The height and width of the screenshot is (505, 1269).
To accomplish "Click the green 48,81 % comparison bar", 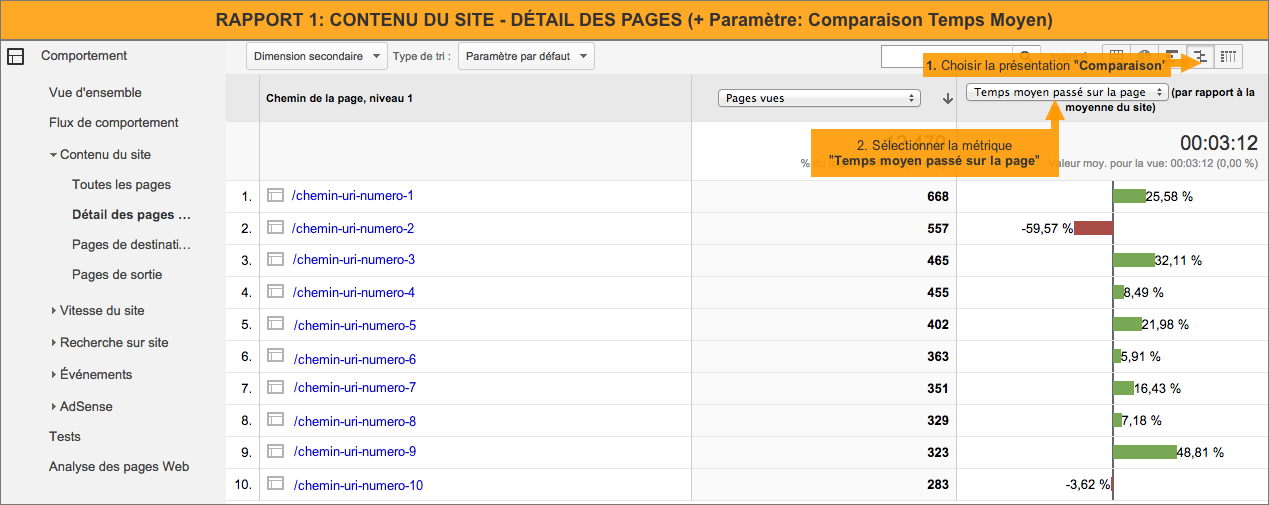I will point(1145,452).
